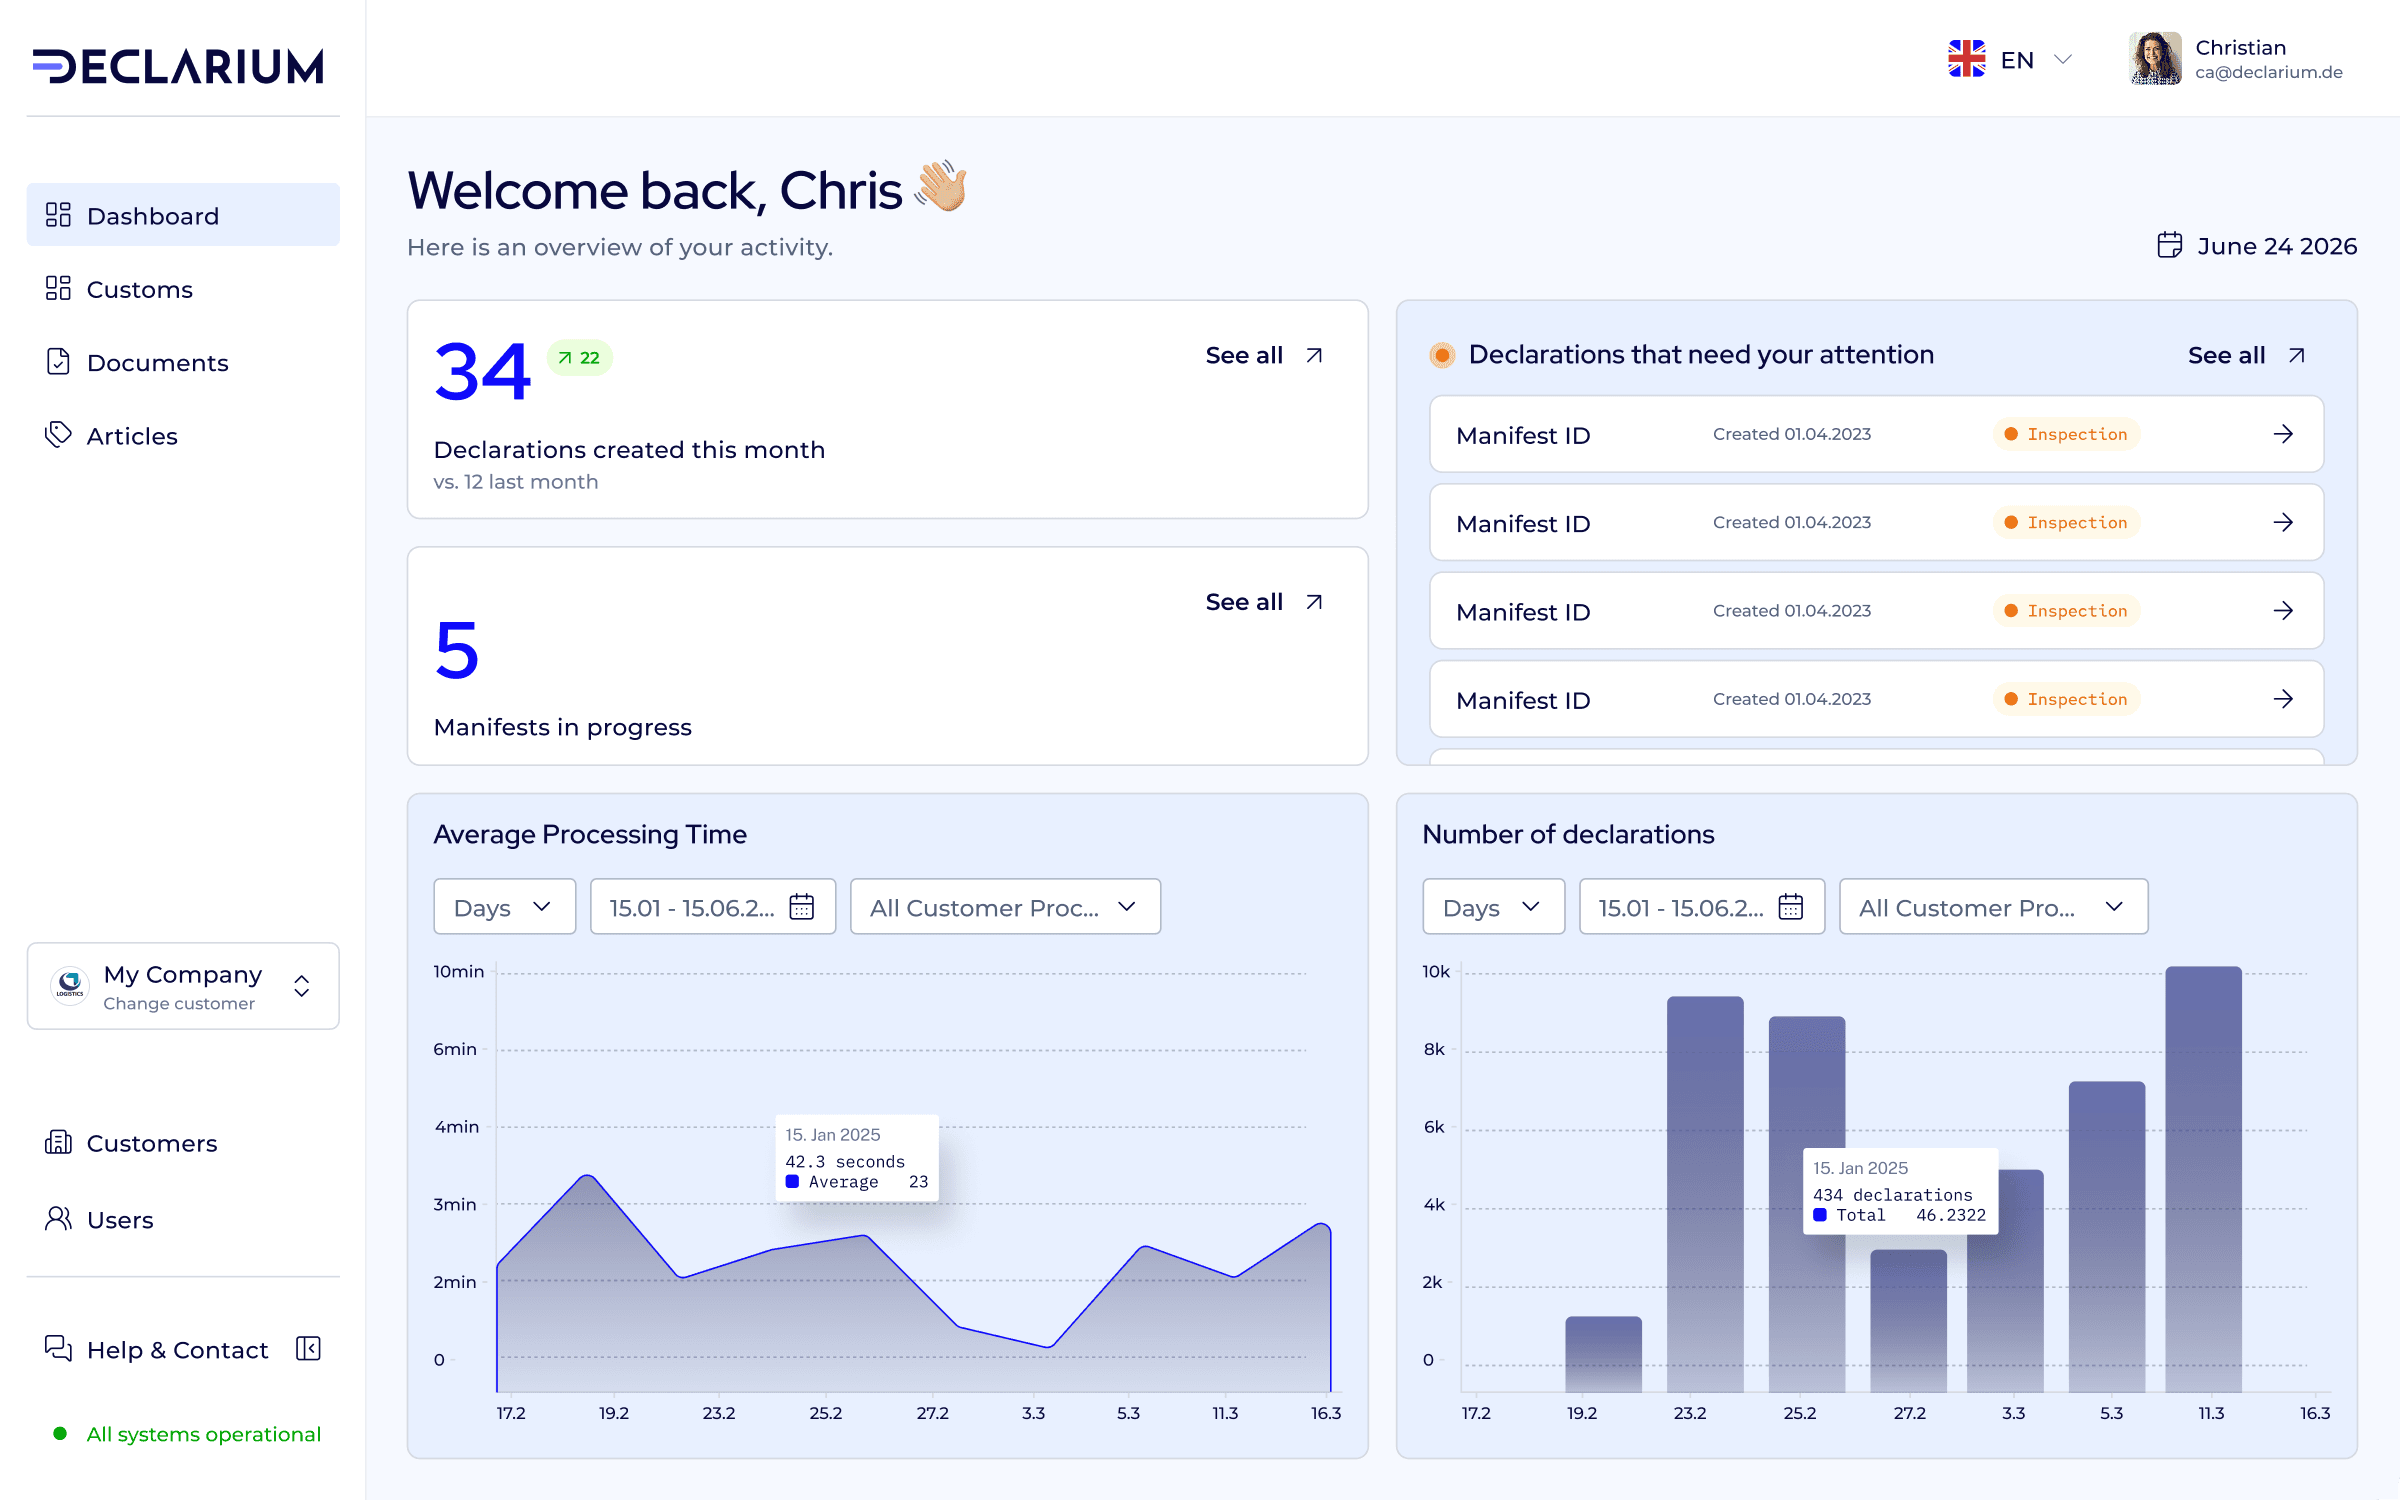
Task: Click 434 declarations tooltip on bar chart
Action: tap(1900, 1191)
